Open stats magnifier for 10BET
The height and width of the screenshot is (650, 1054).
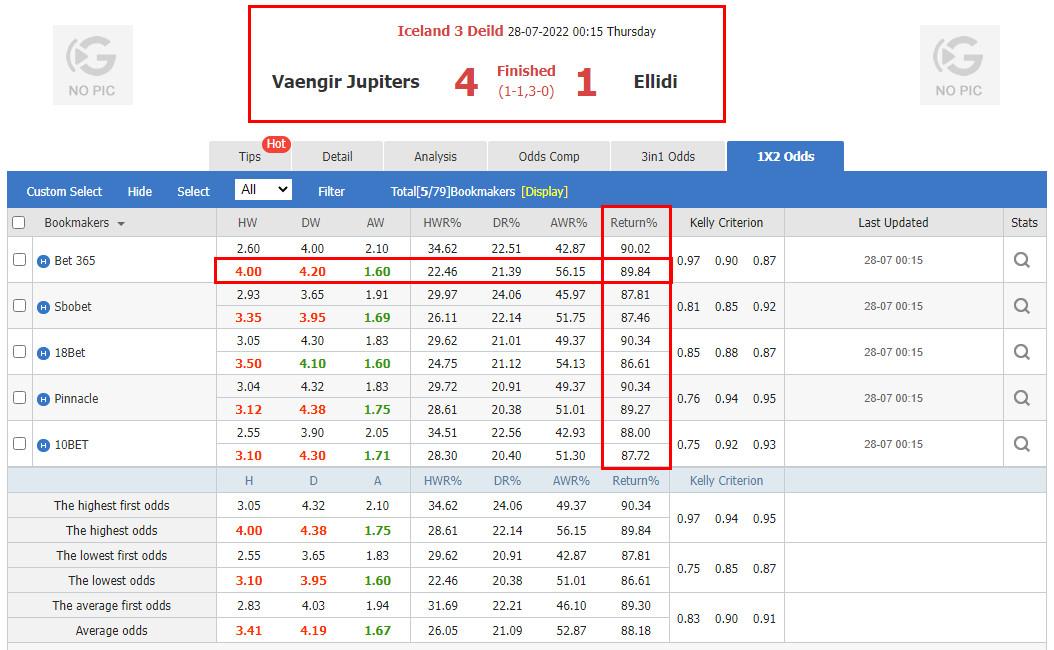[x=1021, y=444]
